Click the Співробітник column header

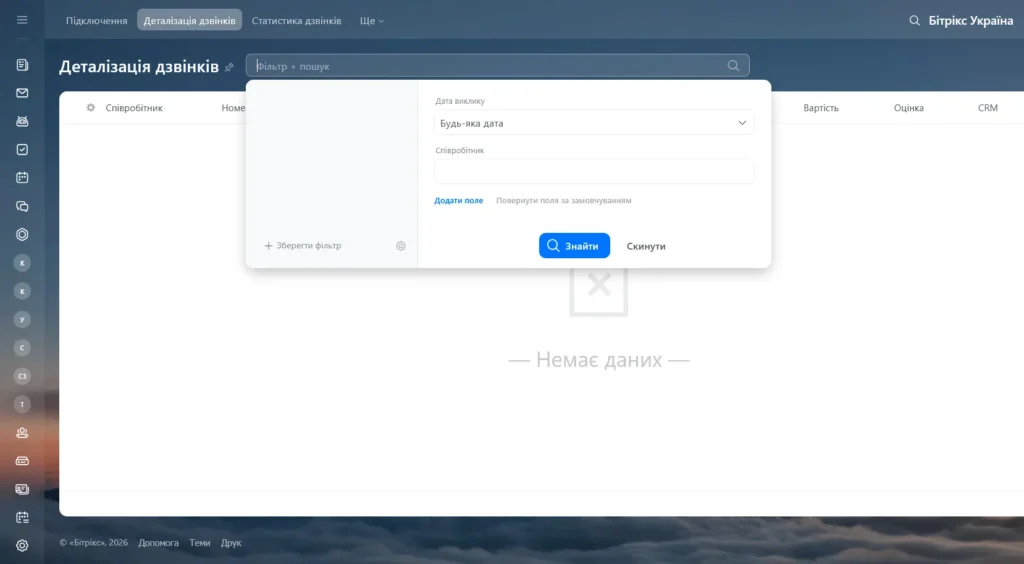[x=134, y=108]
